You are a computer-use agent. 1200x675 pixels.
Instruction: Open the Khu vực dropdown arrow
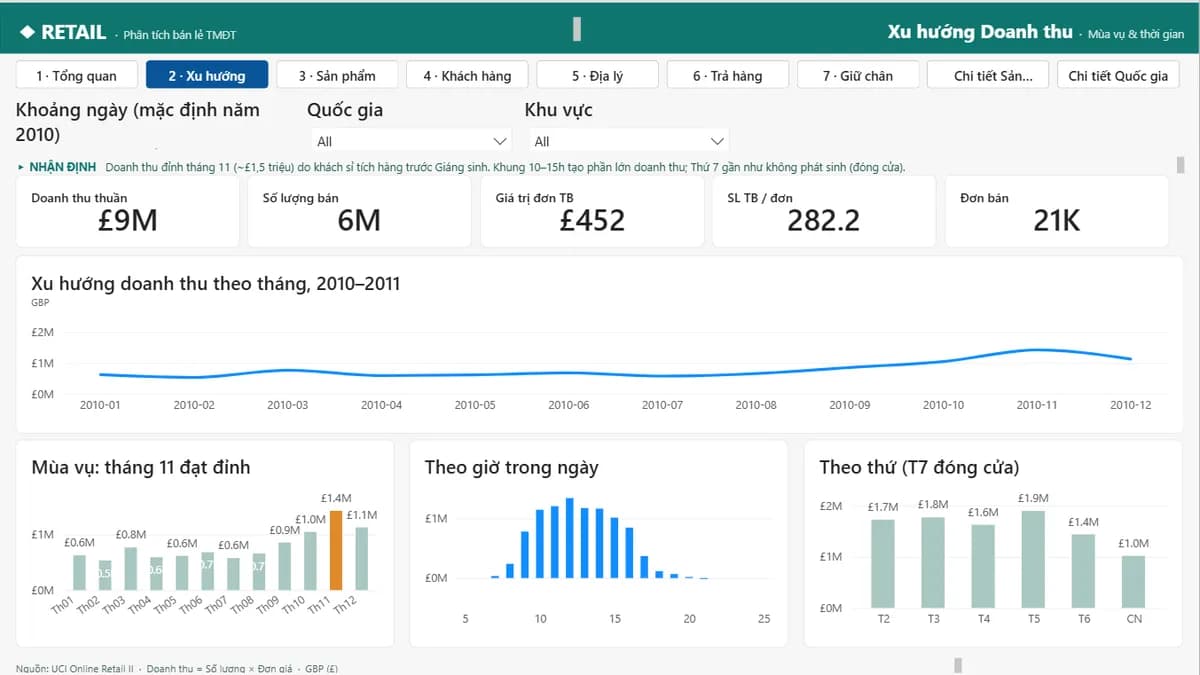click(x=716, y=141)
